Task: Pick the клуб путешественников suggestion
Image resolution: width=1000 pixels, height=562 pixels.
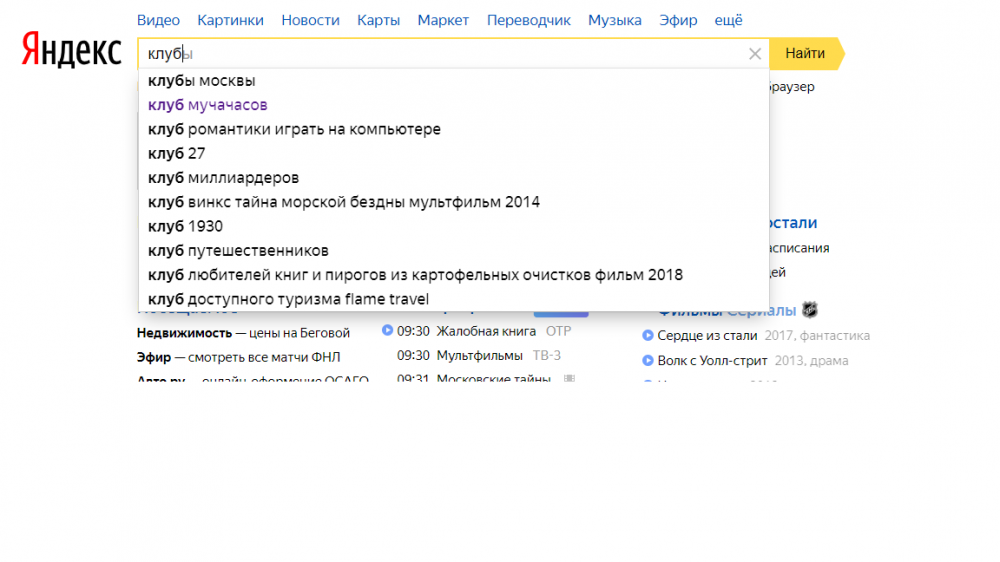Action: [238, 251]
